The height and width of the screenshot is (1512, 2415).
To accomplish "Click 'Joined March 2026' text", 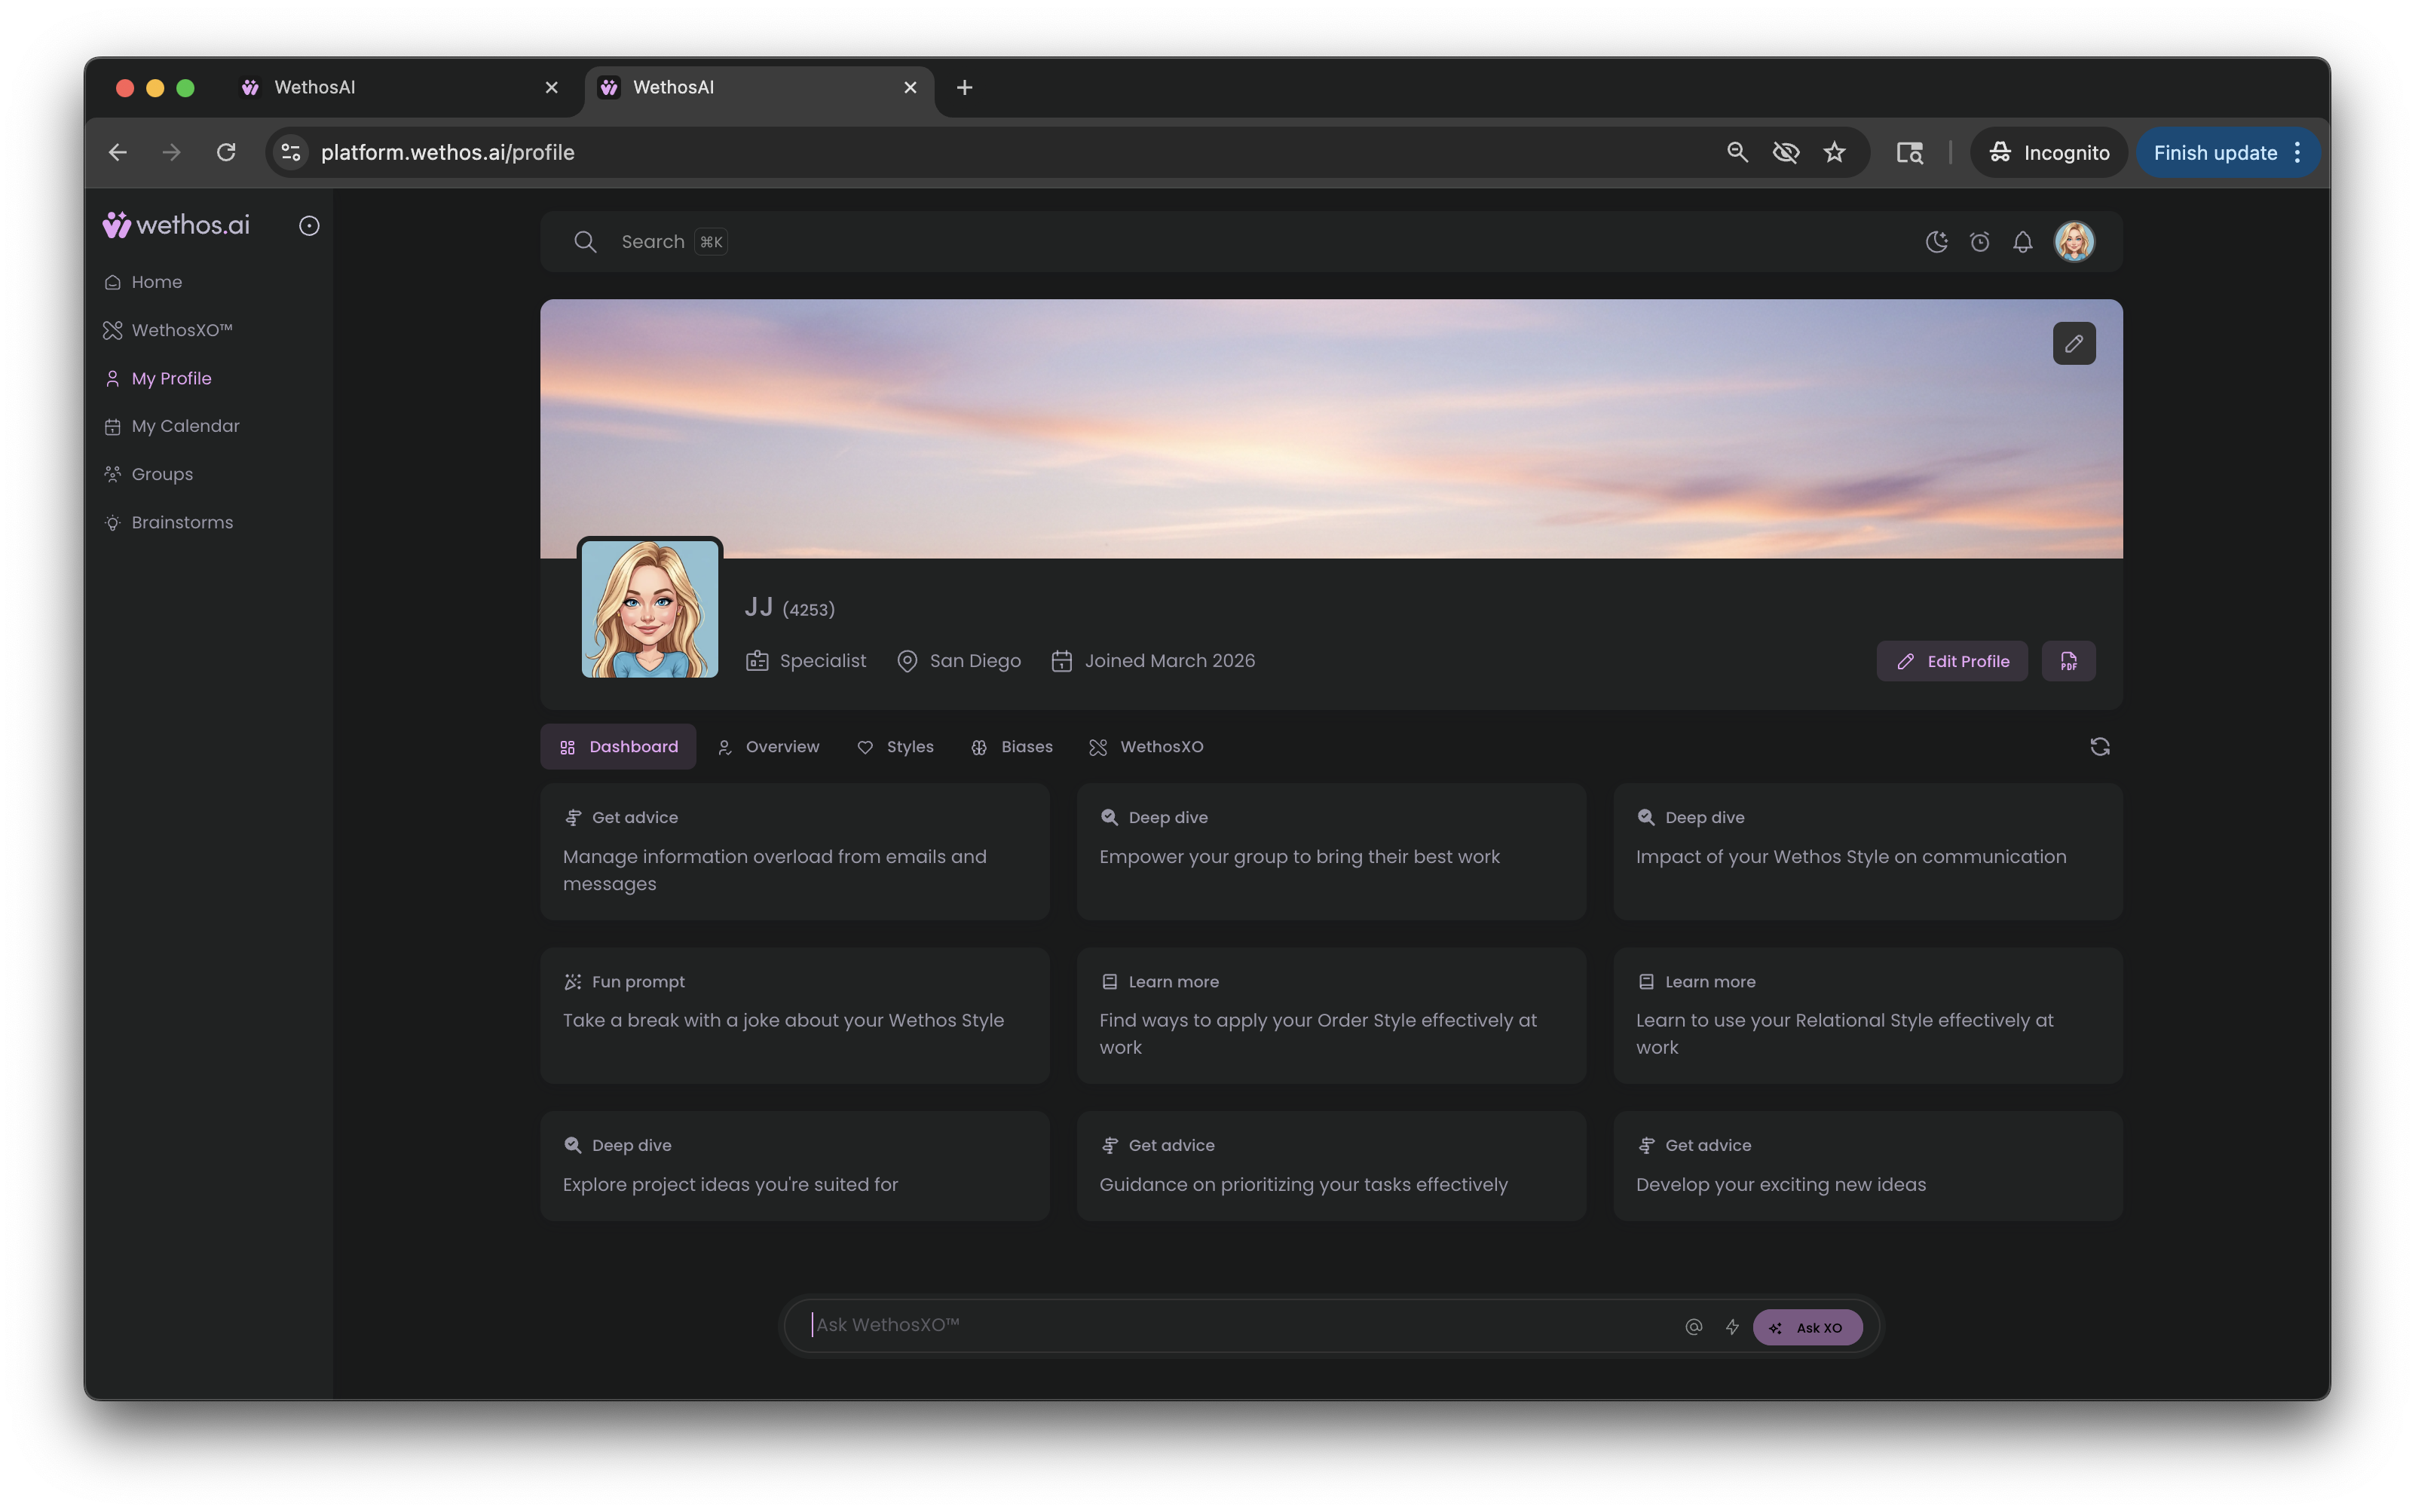I will pyautogui.click(x=1170, y=661).
